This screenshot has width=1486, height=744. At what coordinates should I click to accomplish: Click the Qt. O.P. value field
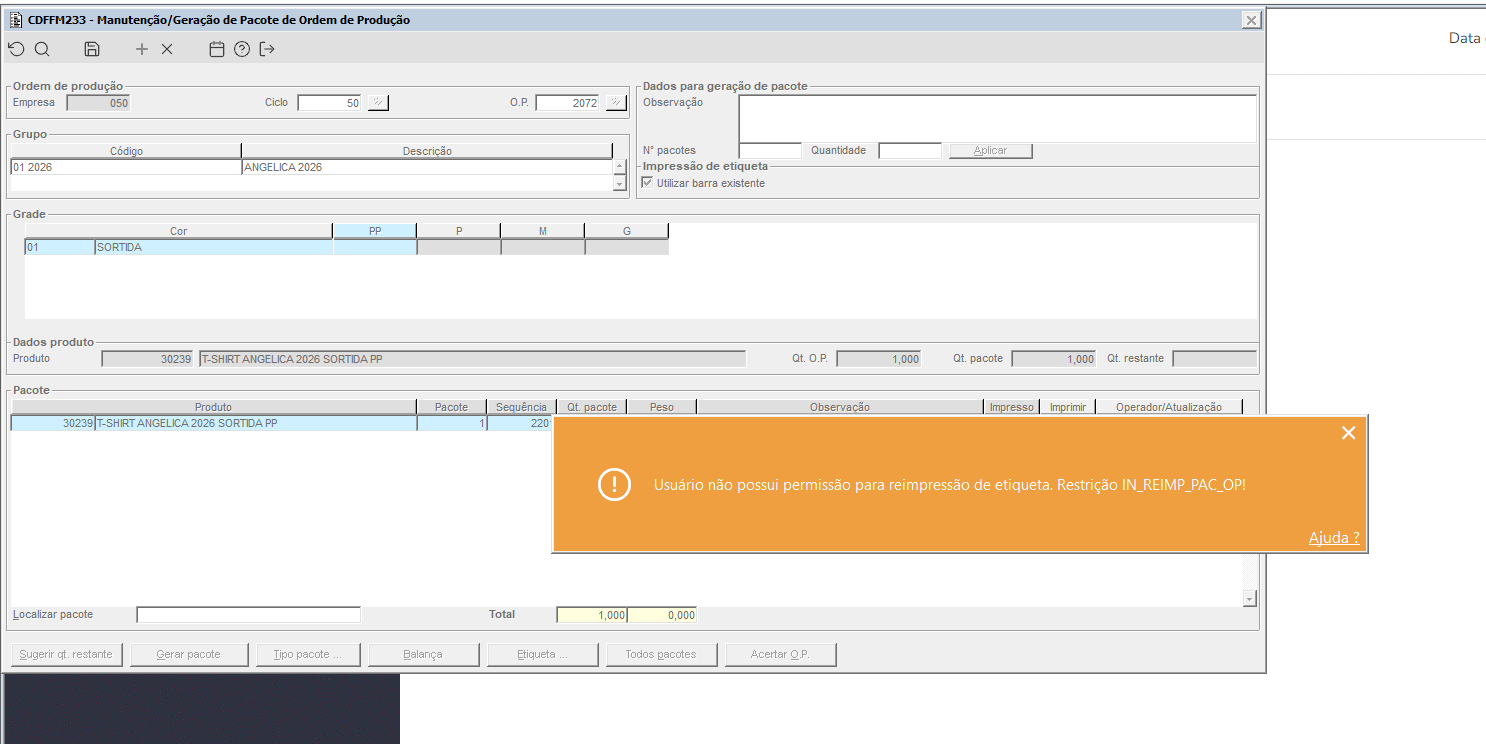pos(879,358)
